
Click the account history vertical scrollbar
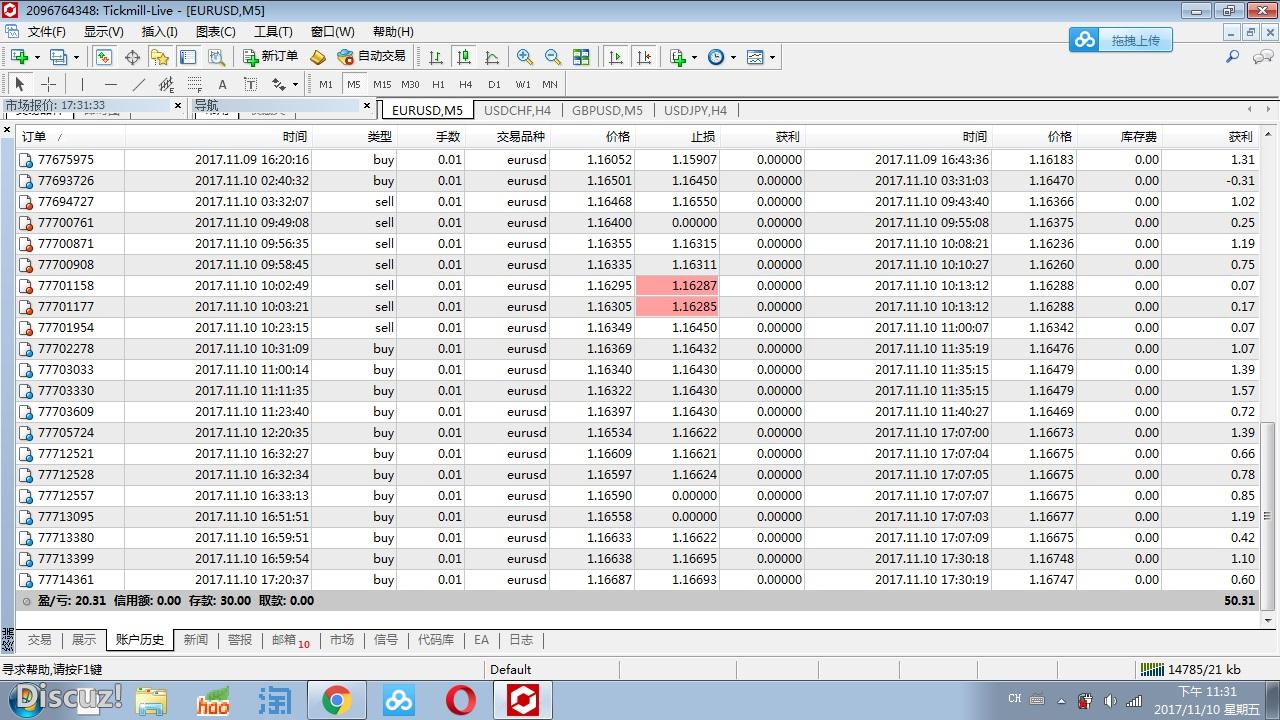1269,515
